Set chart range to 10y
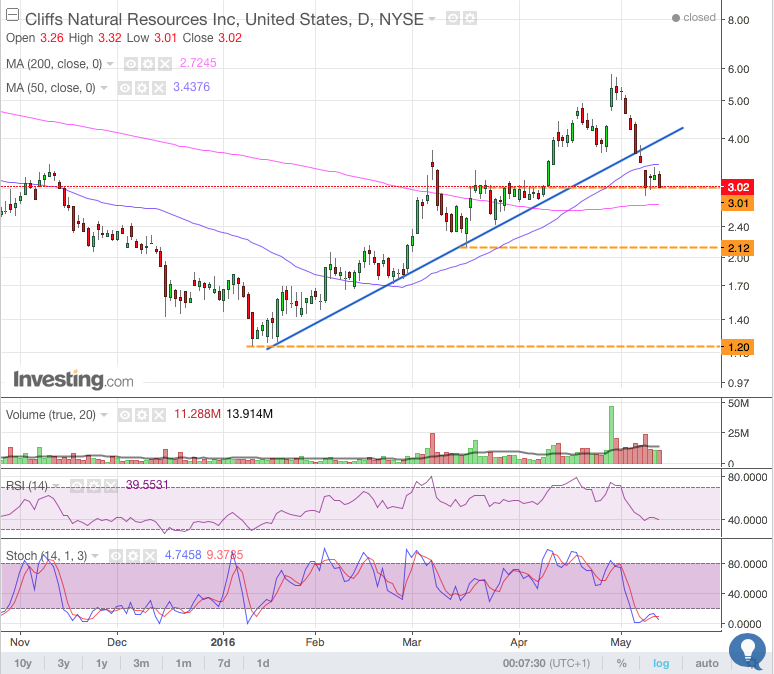Image resolution: width=774 pixels, height=674 pixels. pyautogui.click(x=23, y=663)
